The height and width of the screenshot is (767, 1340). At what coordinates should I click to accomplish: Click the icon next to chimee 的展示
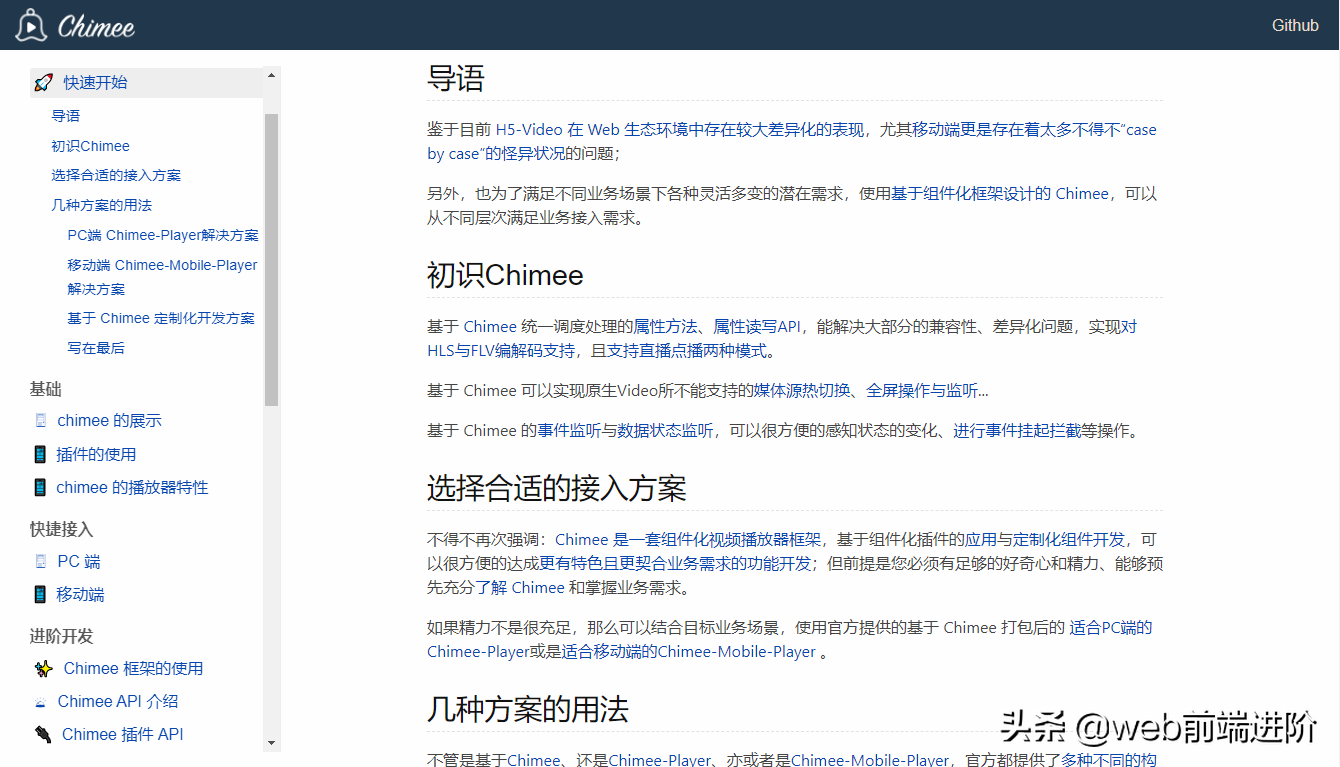click(x=41, y=421)
